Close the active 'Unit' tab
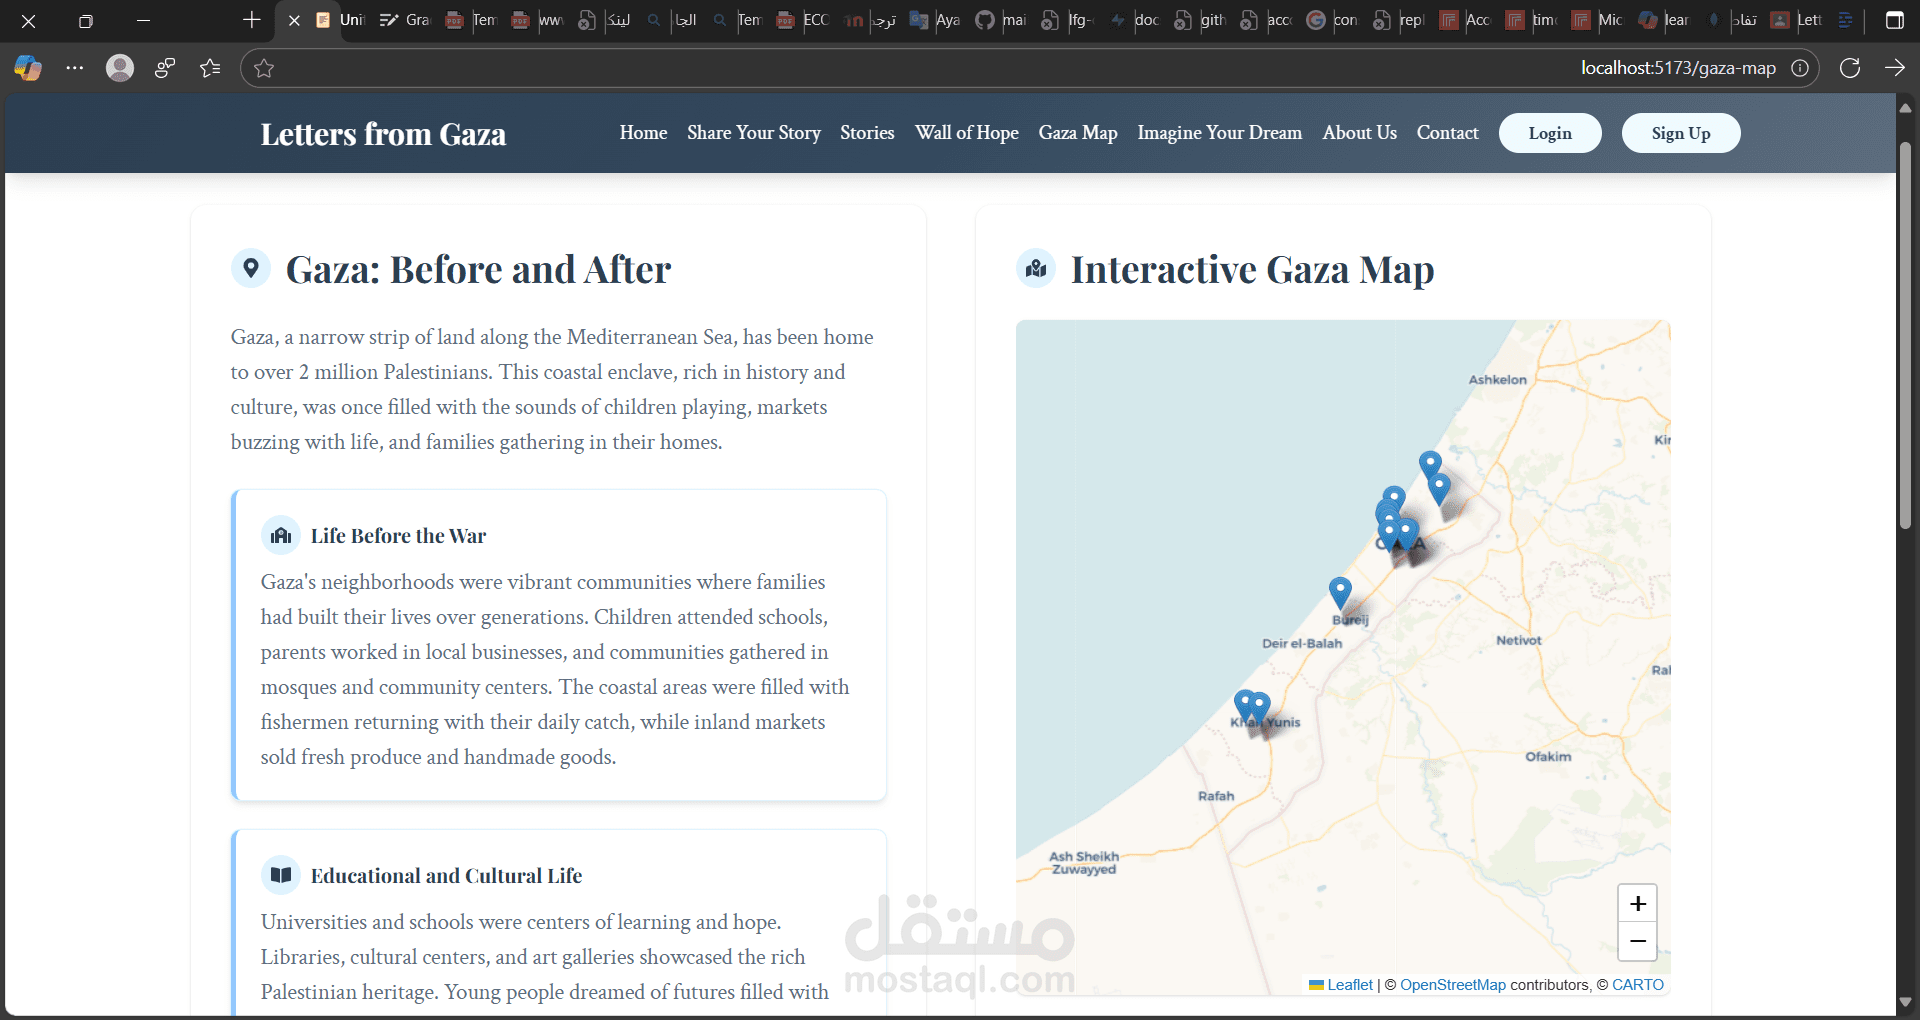The height and width of the screenshot is (1020, 1920). pyautogui.click(x=294, y=20)
